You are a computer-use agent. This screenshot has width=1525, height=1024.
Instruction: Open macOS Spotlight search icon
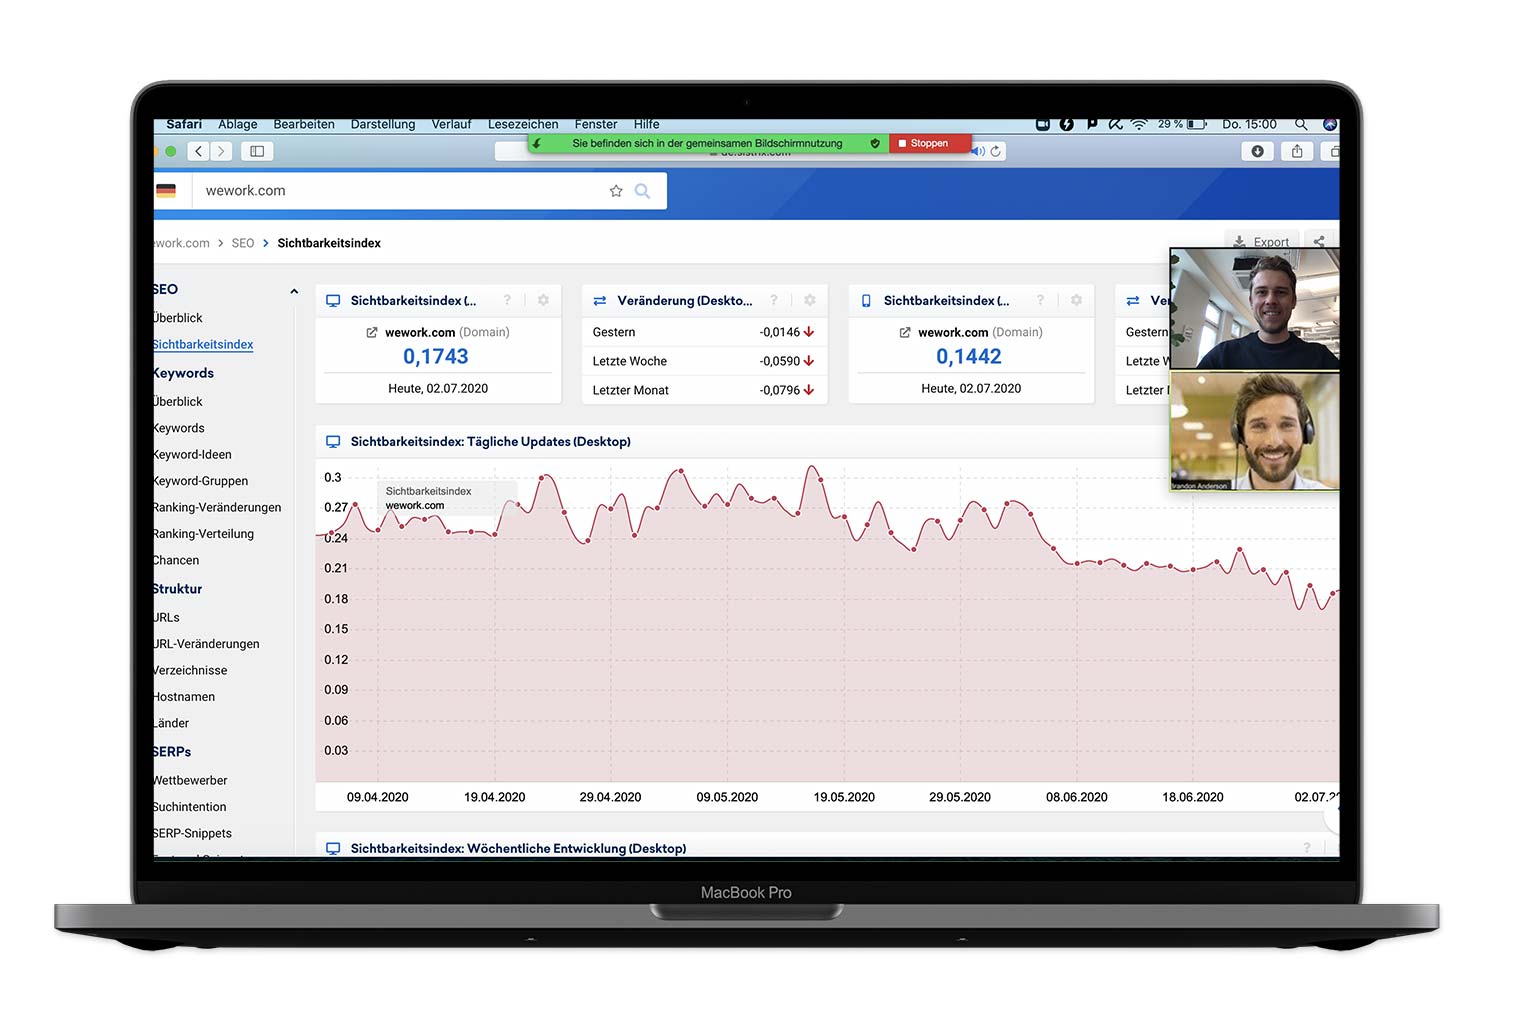(1301, 124)
